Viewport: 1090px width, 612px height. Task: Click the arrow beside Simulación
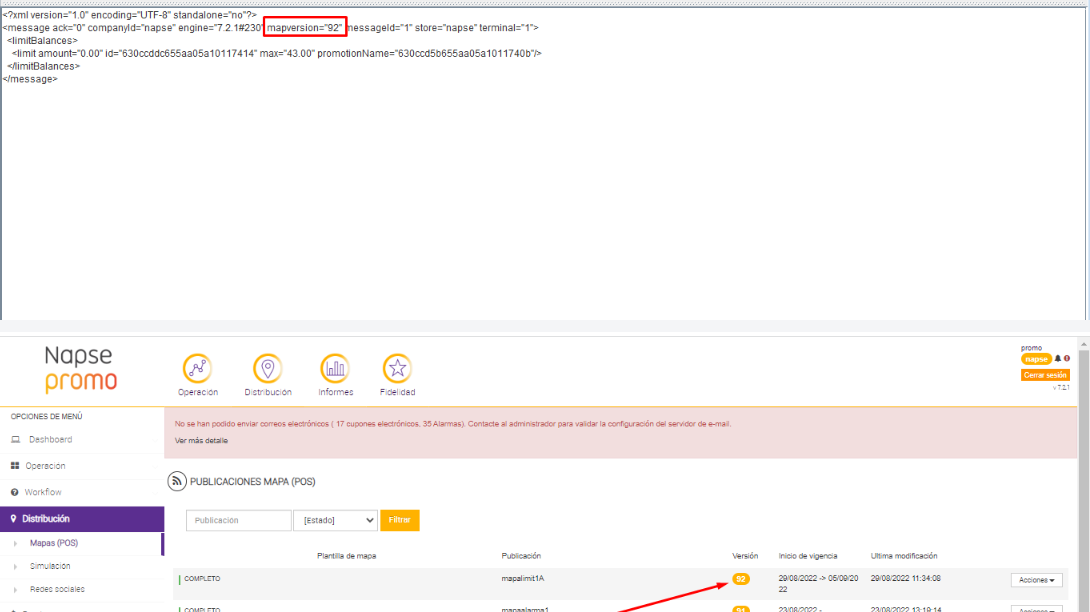pos(15,566)
